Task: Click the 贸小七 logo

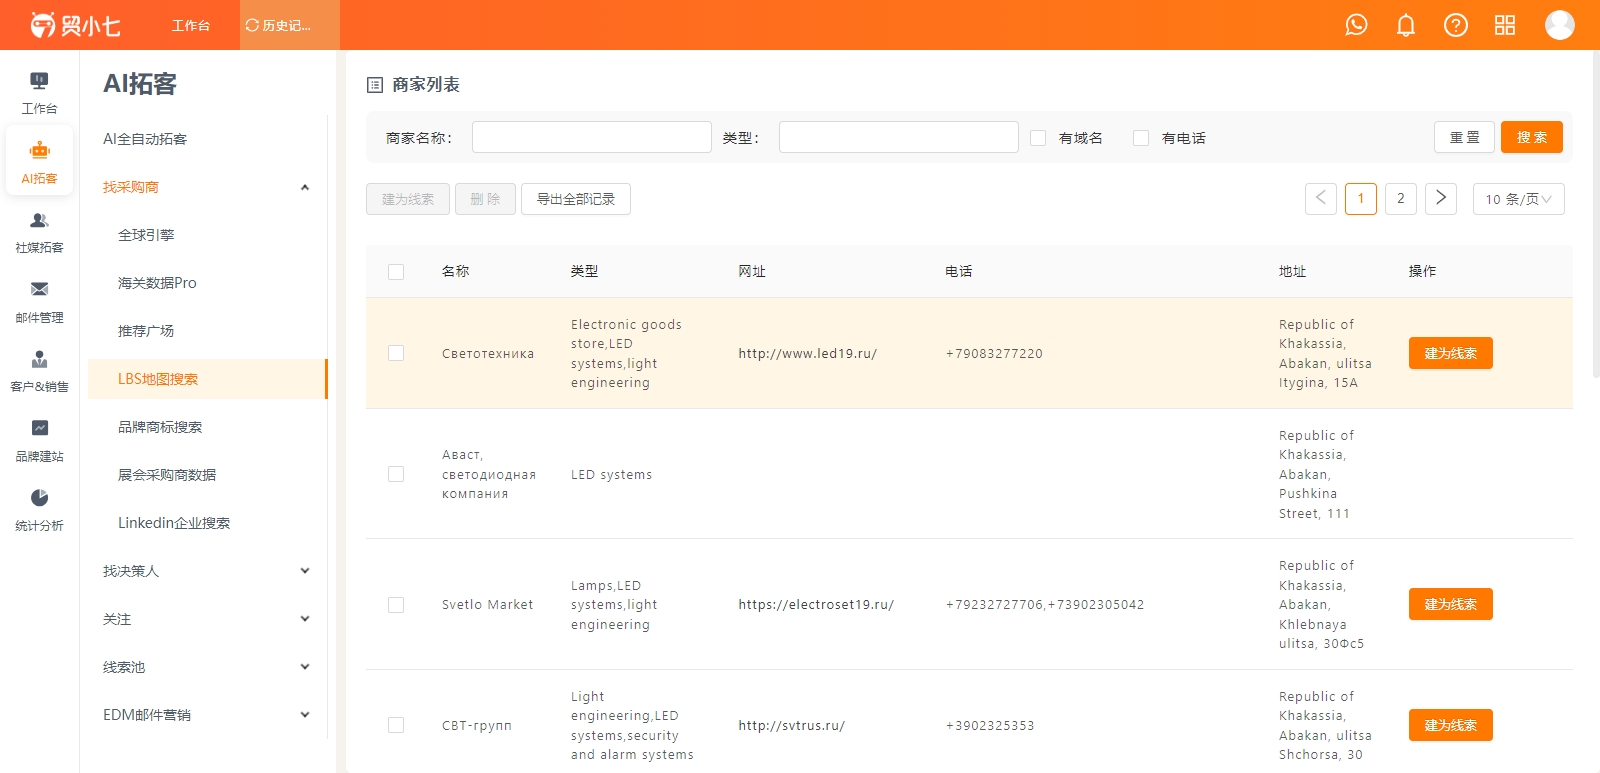Action: tap(75, 25)
